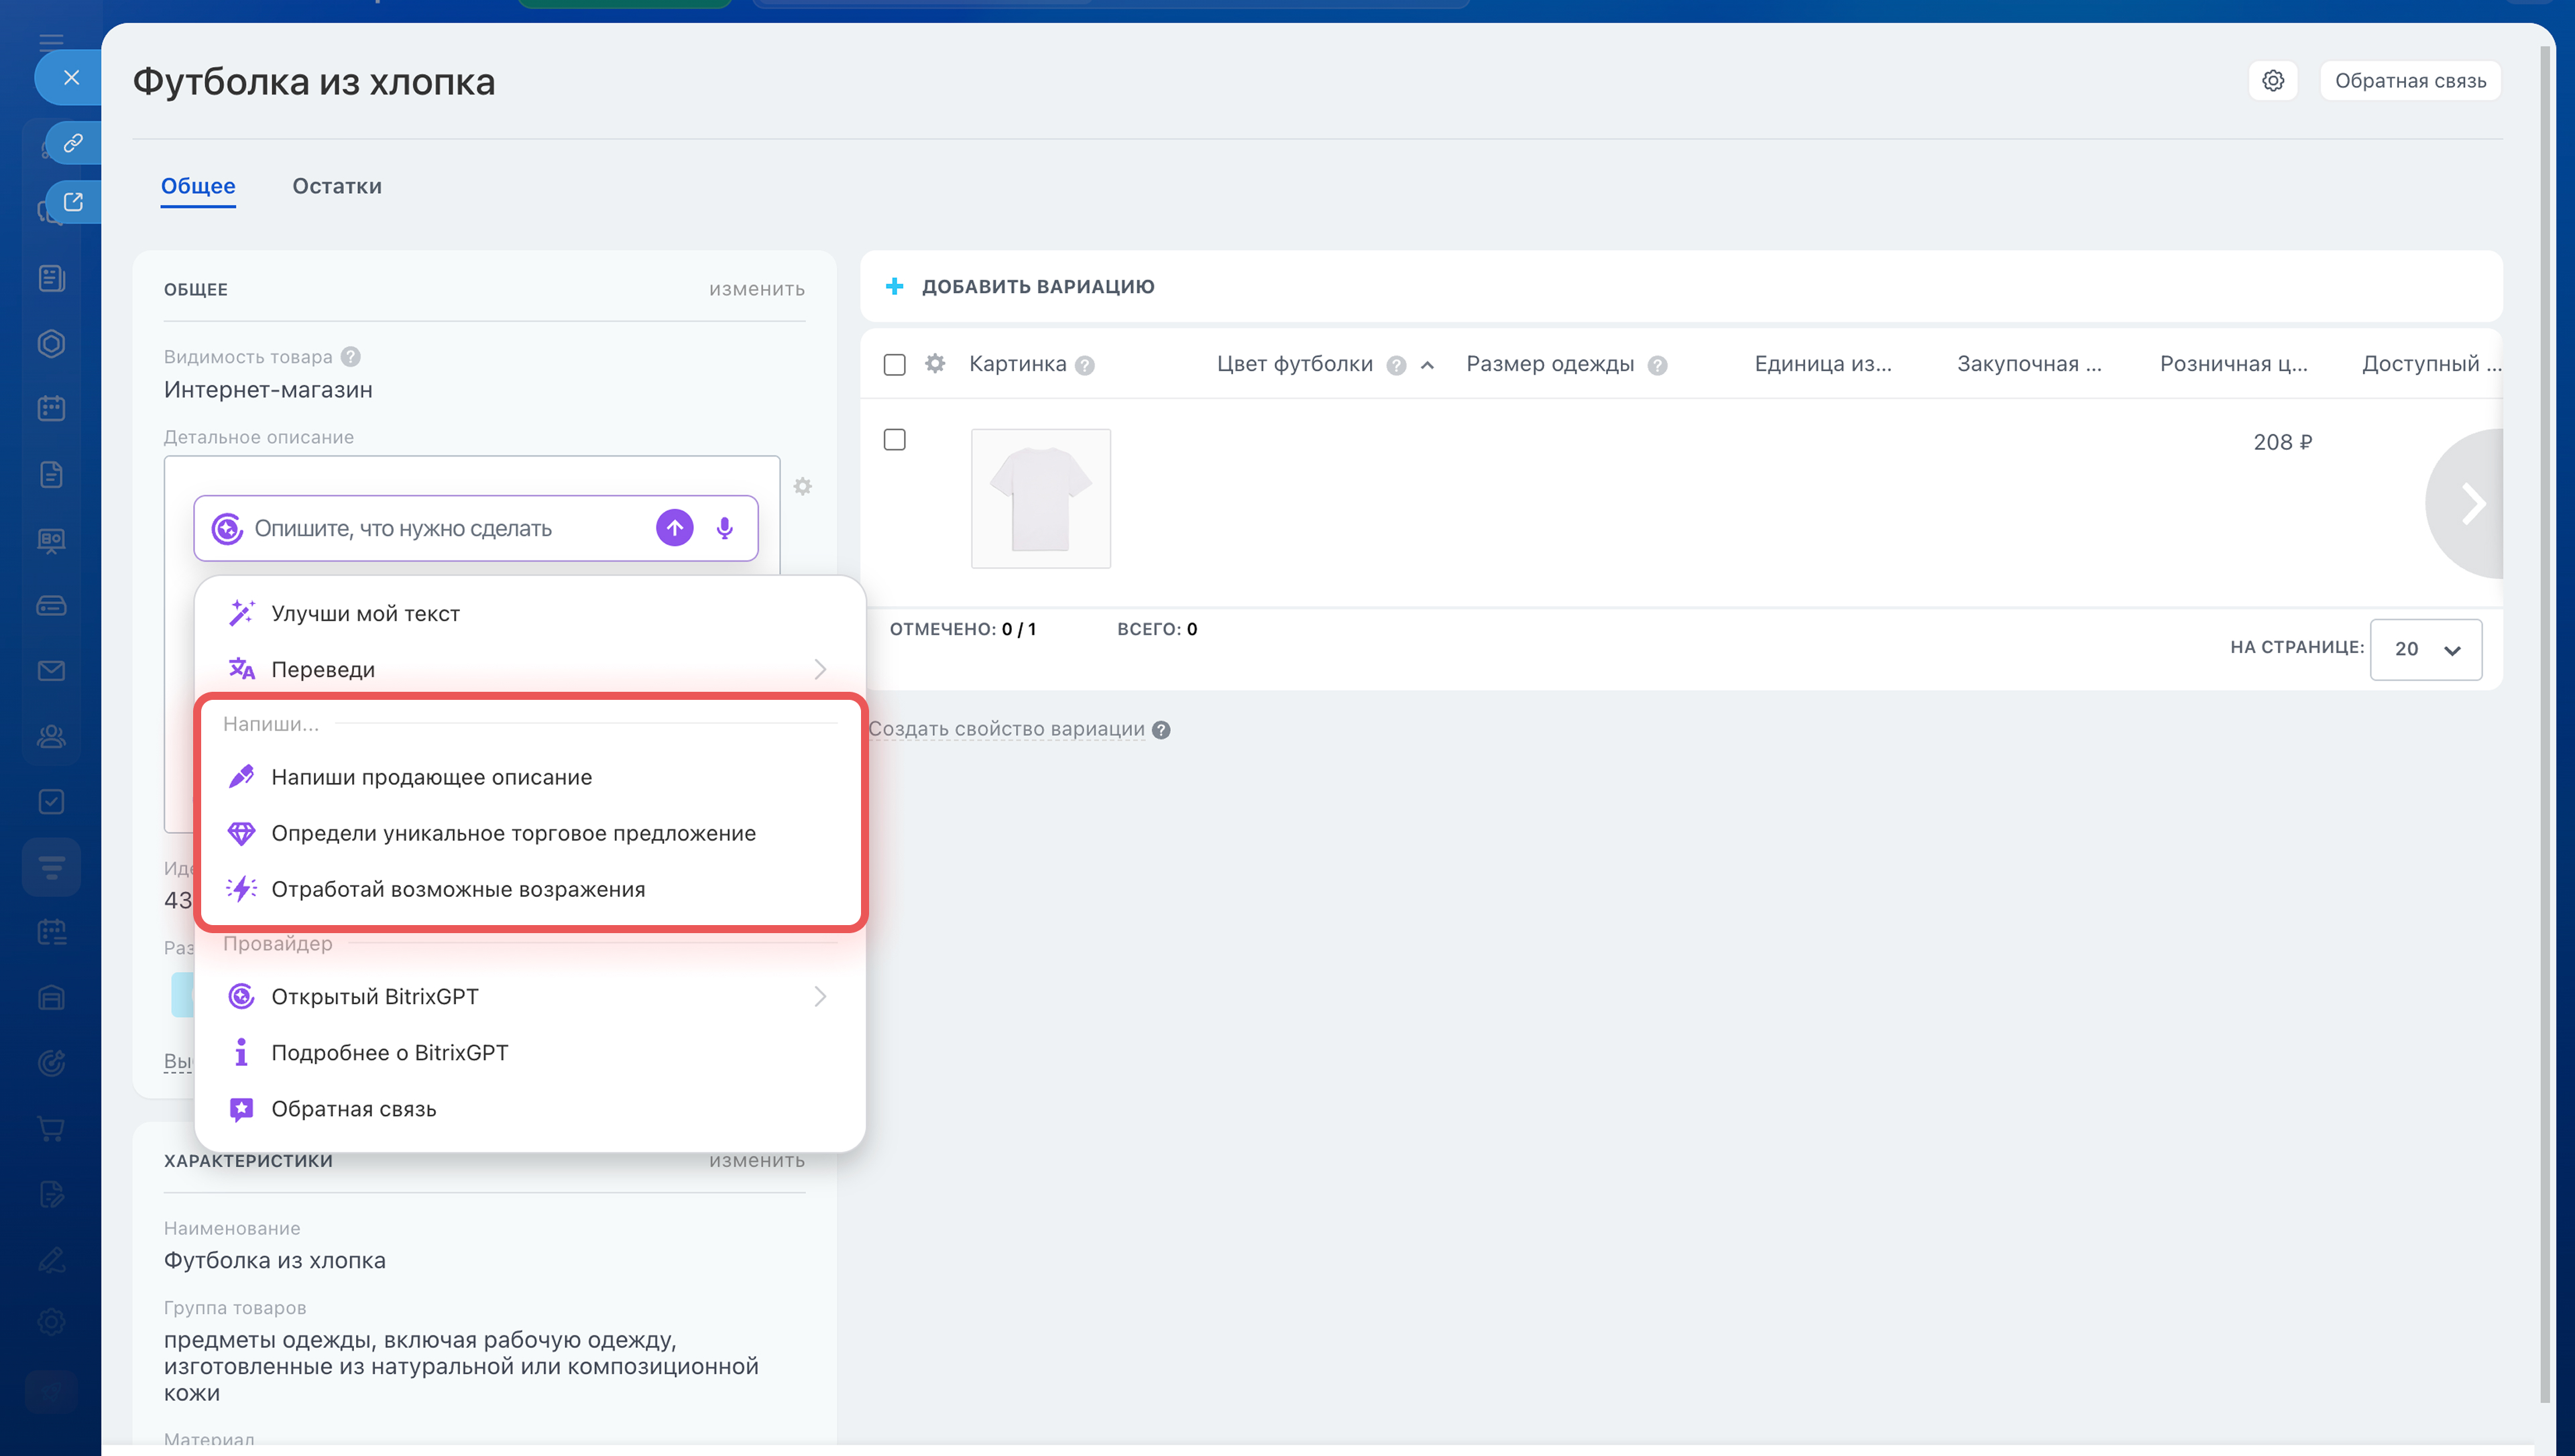Image resolution: width=2575 pixels, height=1456 pixels.
Task: Click the grid settings gear in table header
Action: point(935,364)
